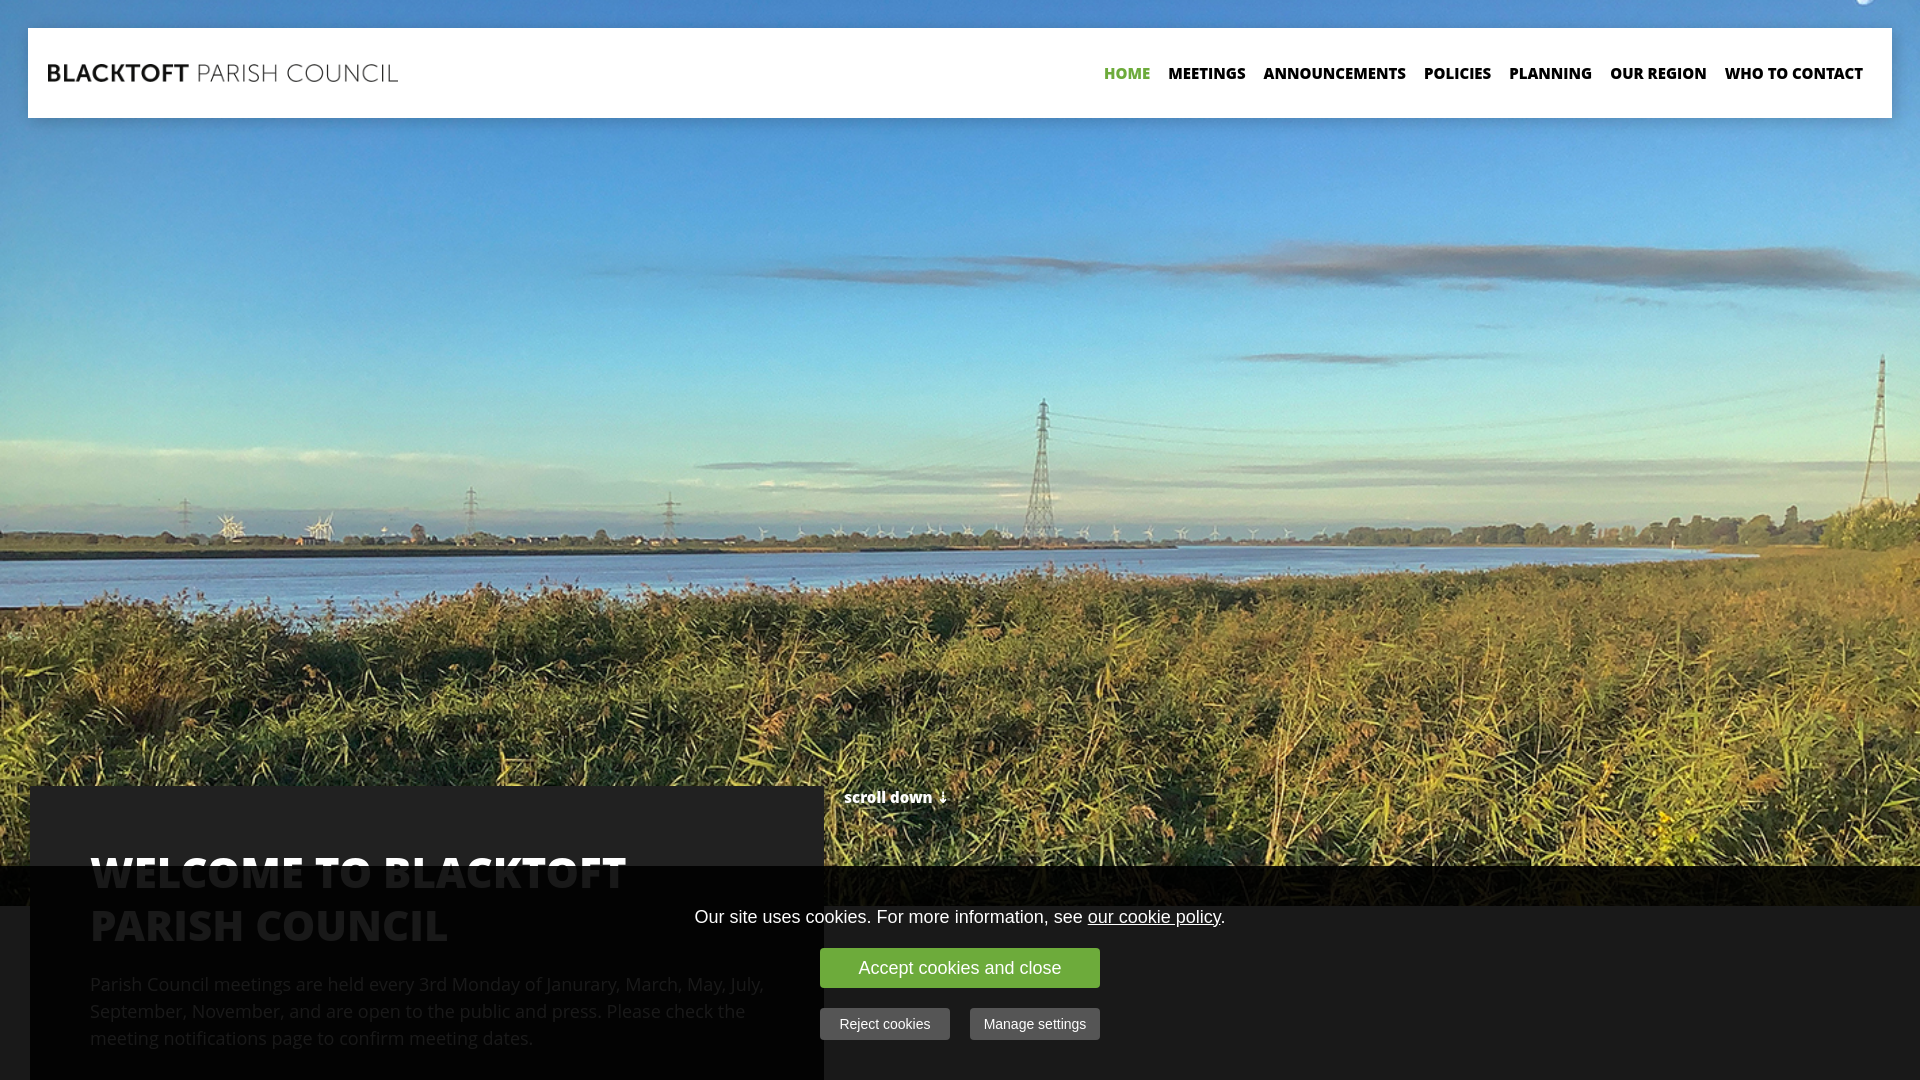Image resolution: width=1920 pixels, height=1080 pixels.
Task: Open the Our Region menu item
Action: pos(1658,73)
